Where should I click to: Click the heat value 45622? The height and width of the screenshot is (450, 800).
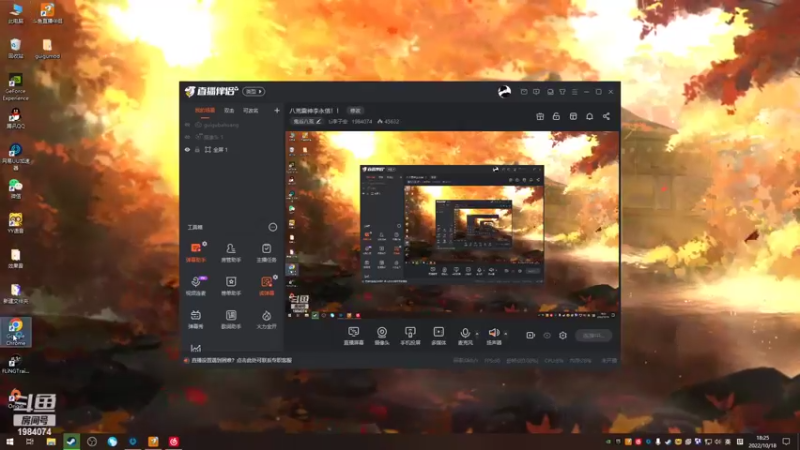coord(388,121)
